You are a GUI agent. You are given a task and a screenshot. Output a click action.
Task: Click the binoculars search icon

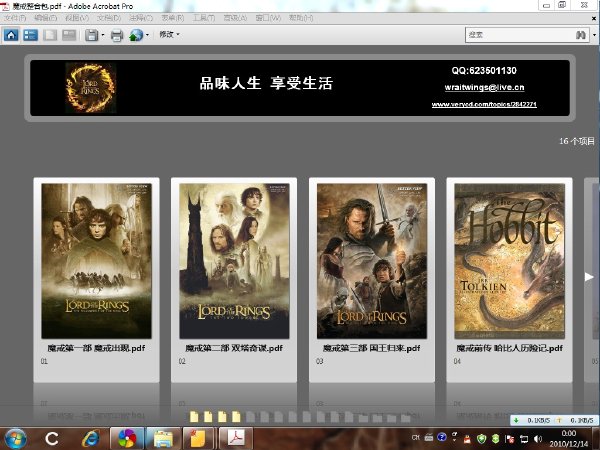pyautogui.click(x=580, y=35)
